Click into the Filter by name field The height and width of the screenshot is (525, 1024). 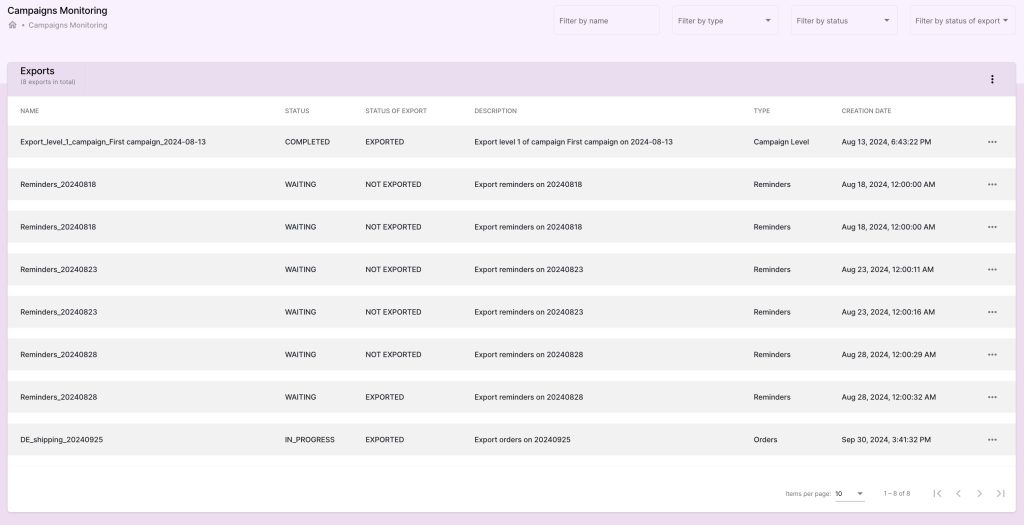[x=606, y=20]
